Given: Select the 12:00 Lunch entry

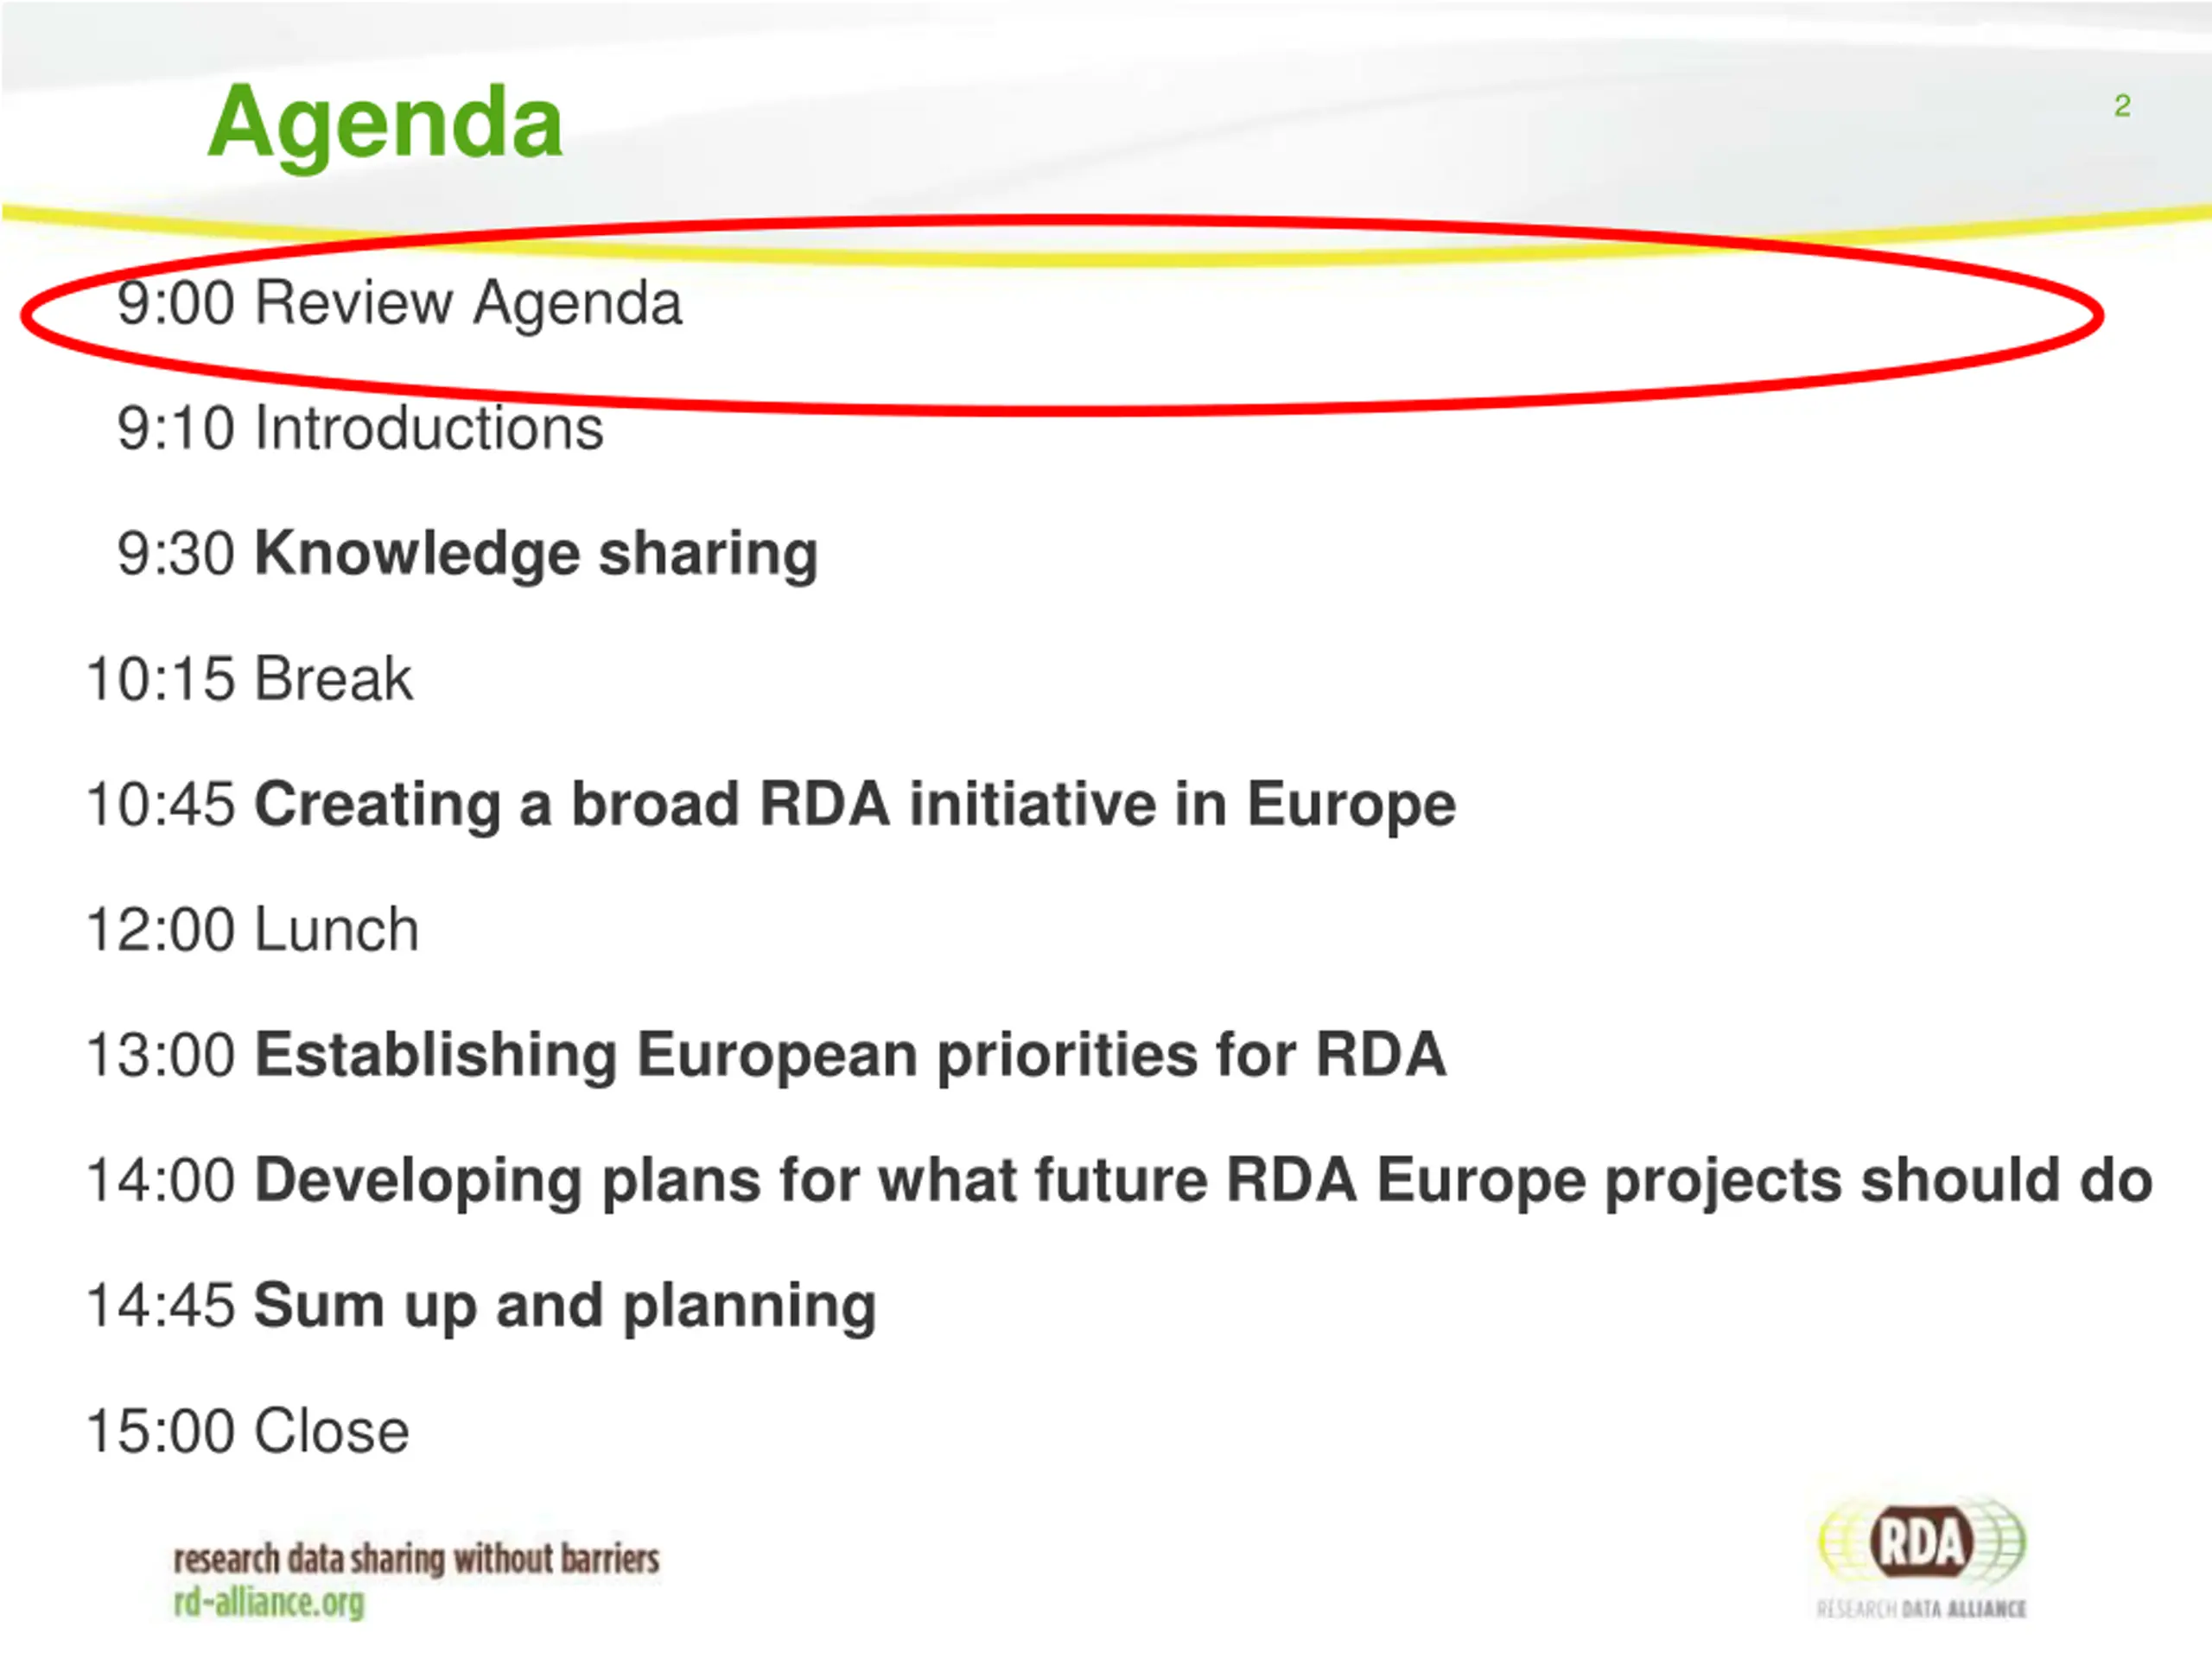Looking at the screenshot, I should (x=252, y=930).
